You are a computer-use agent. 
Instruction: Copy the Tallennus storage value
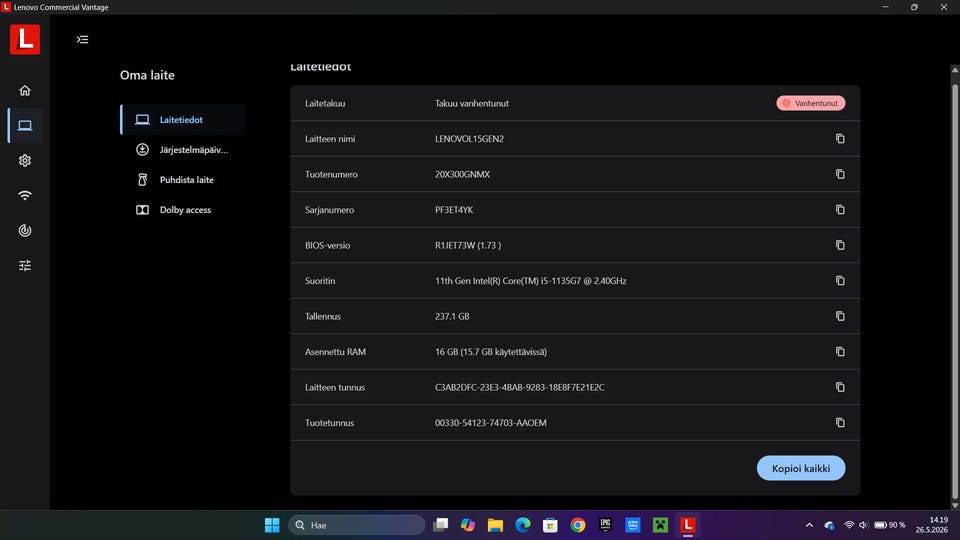[x=840, y=316]
